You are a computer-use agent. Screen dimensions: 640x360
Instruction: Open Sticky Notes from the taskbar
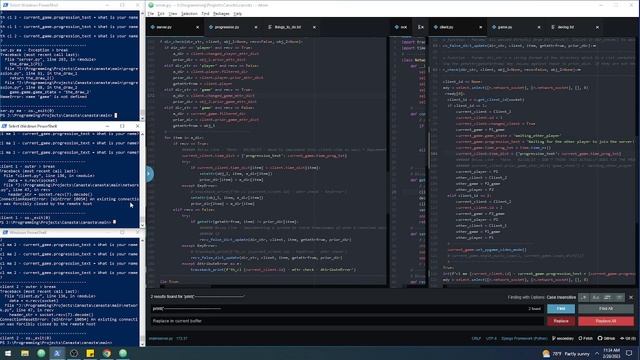90,353
